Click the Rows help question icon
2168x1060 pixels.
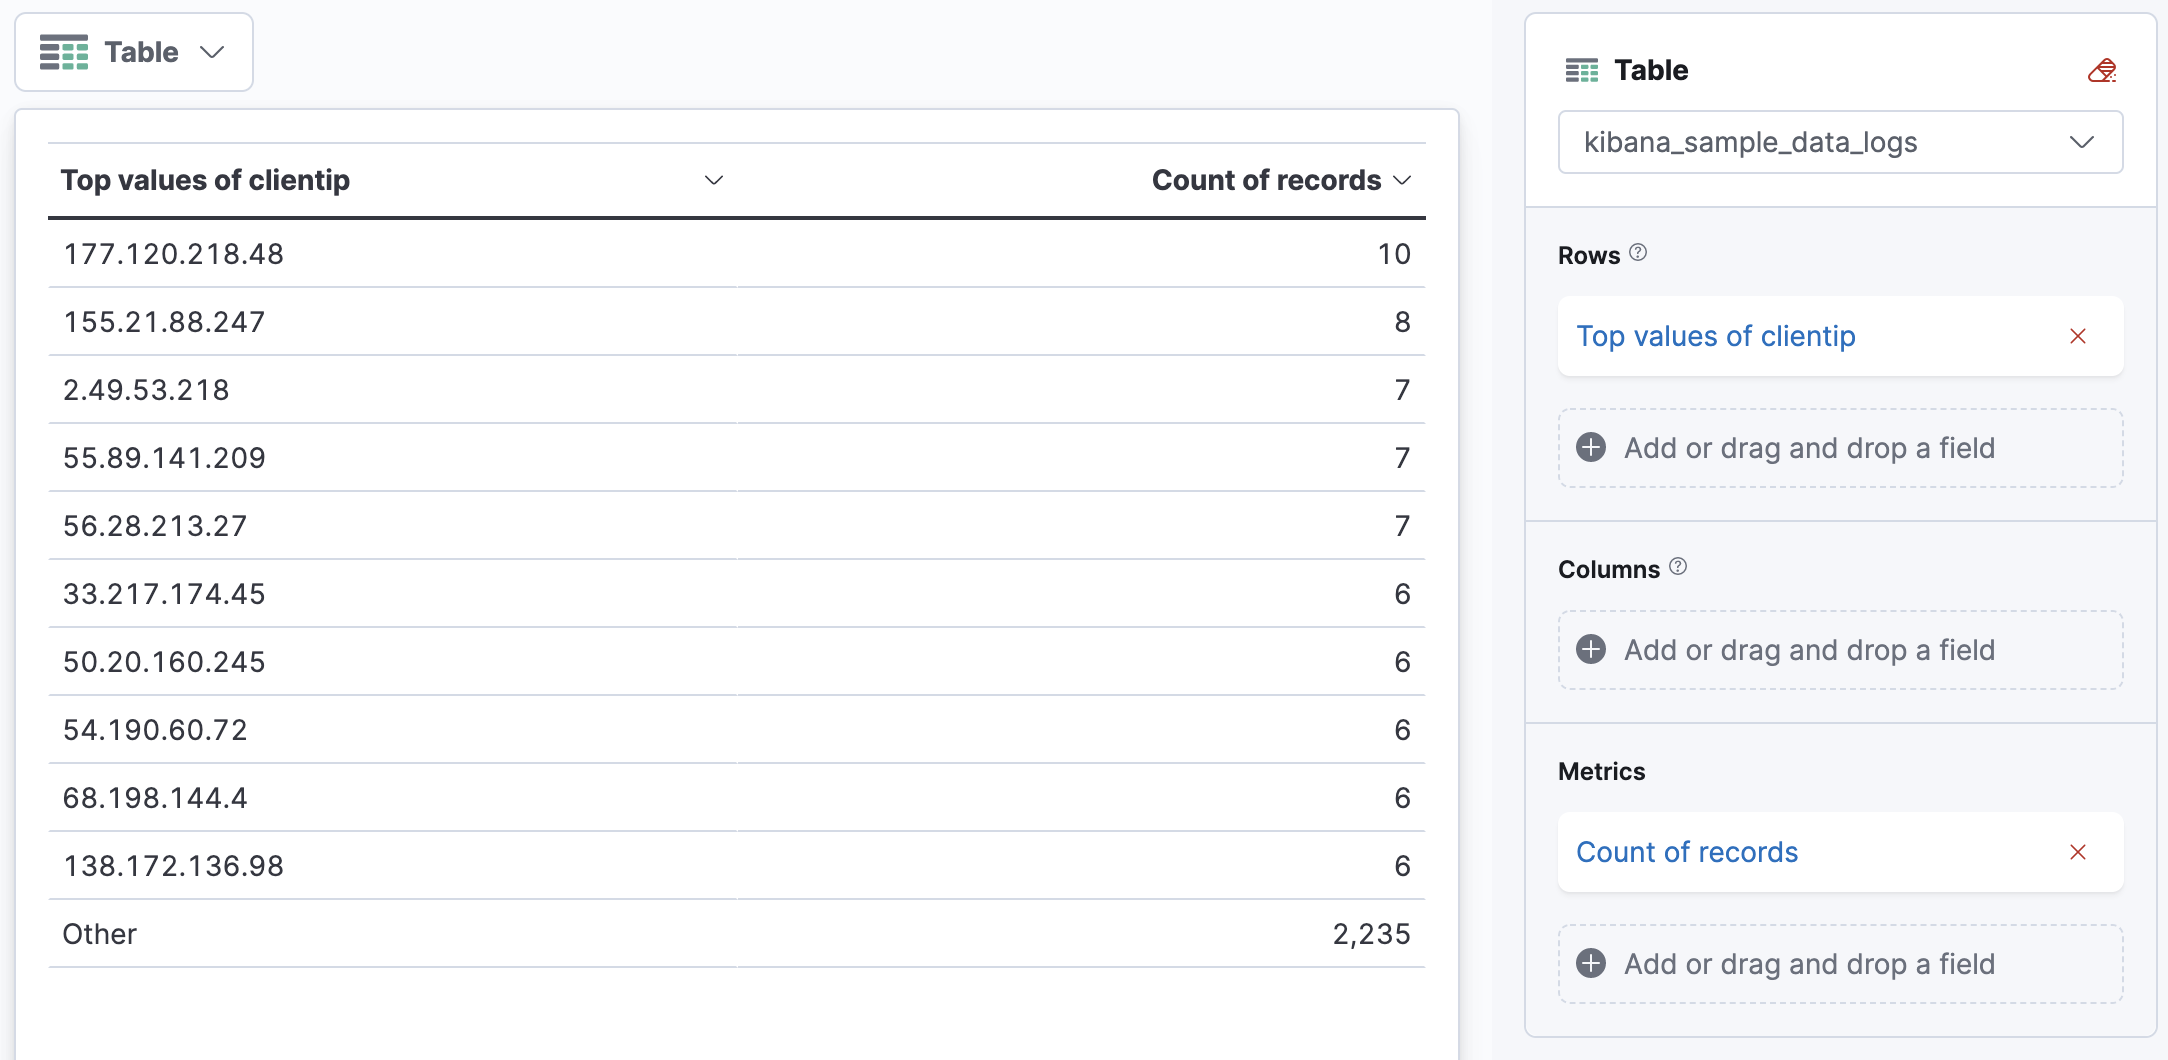1638,253
